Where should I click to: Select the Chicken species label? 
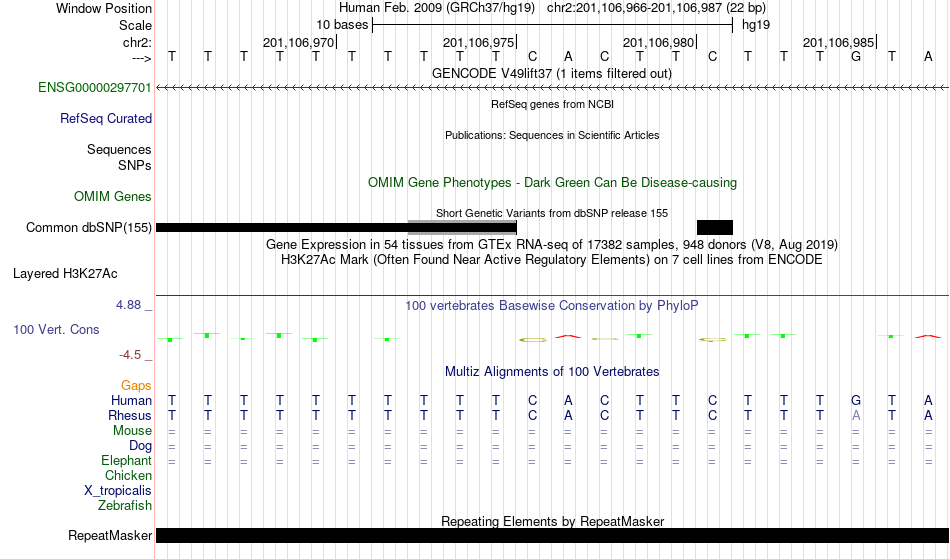[x=128, y=476]
